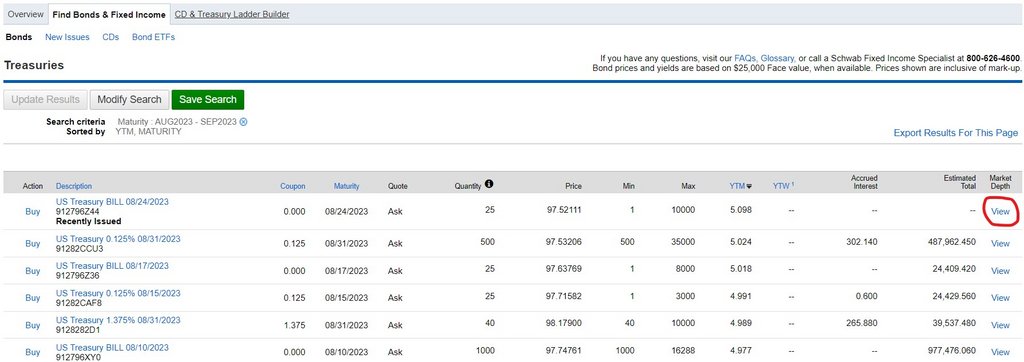This screenshot has height=362, width=1024.
Task: Remove the Maturity search criteria filter
Action: [244, 122]
